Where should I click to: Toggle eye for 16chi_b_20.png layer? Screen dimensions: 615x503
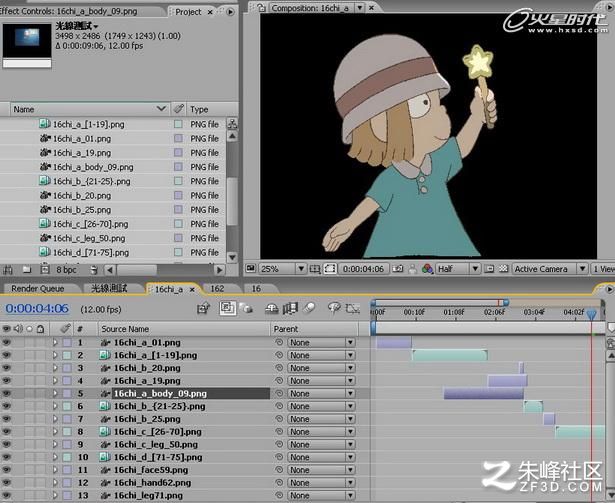point(6,368)
